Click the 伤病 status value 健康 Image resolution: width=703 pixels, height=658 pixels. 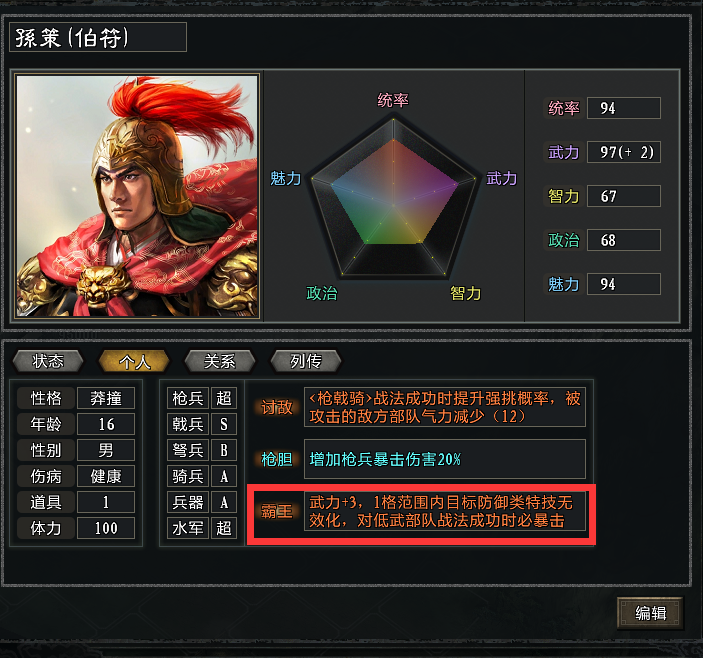pos(106,476)
